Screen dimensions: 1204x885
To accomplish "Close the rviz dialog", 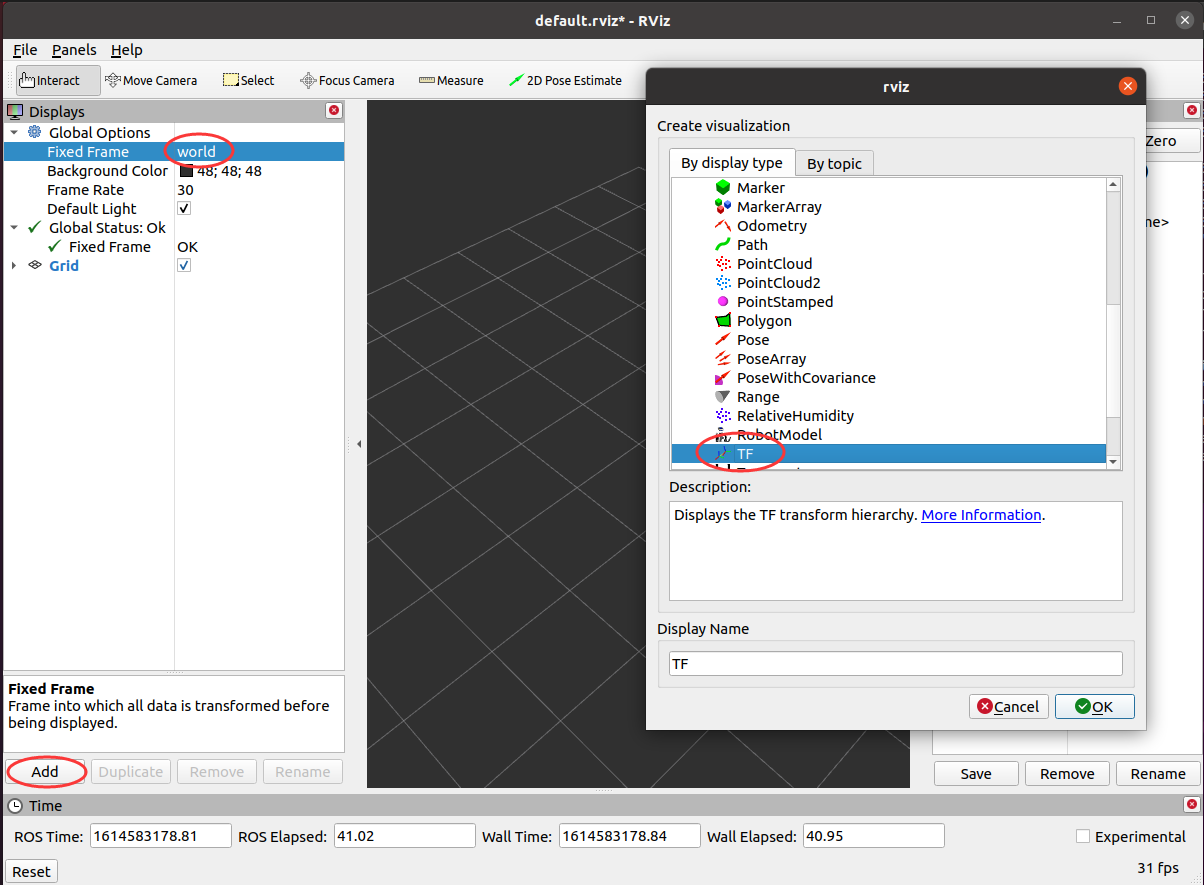I will click(x=1128, y=87).
